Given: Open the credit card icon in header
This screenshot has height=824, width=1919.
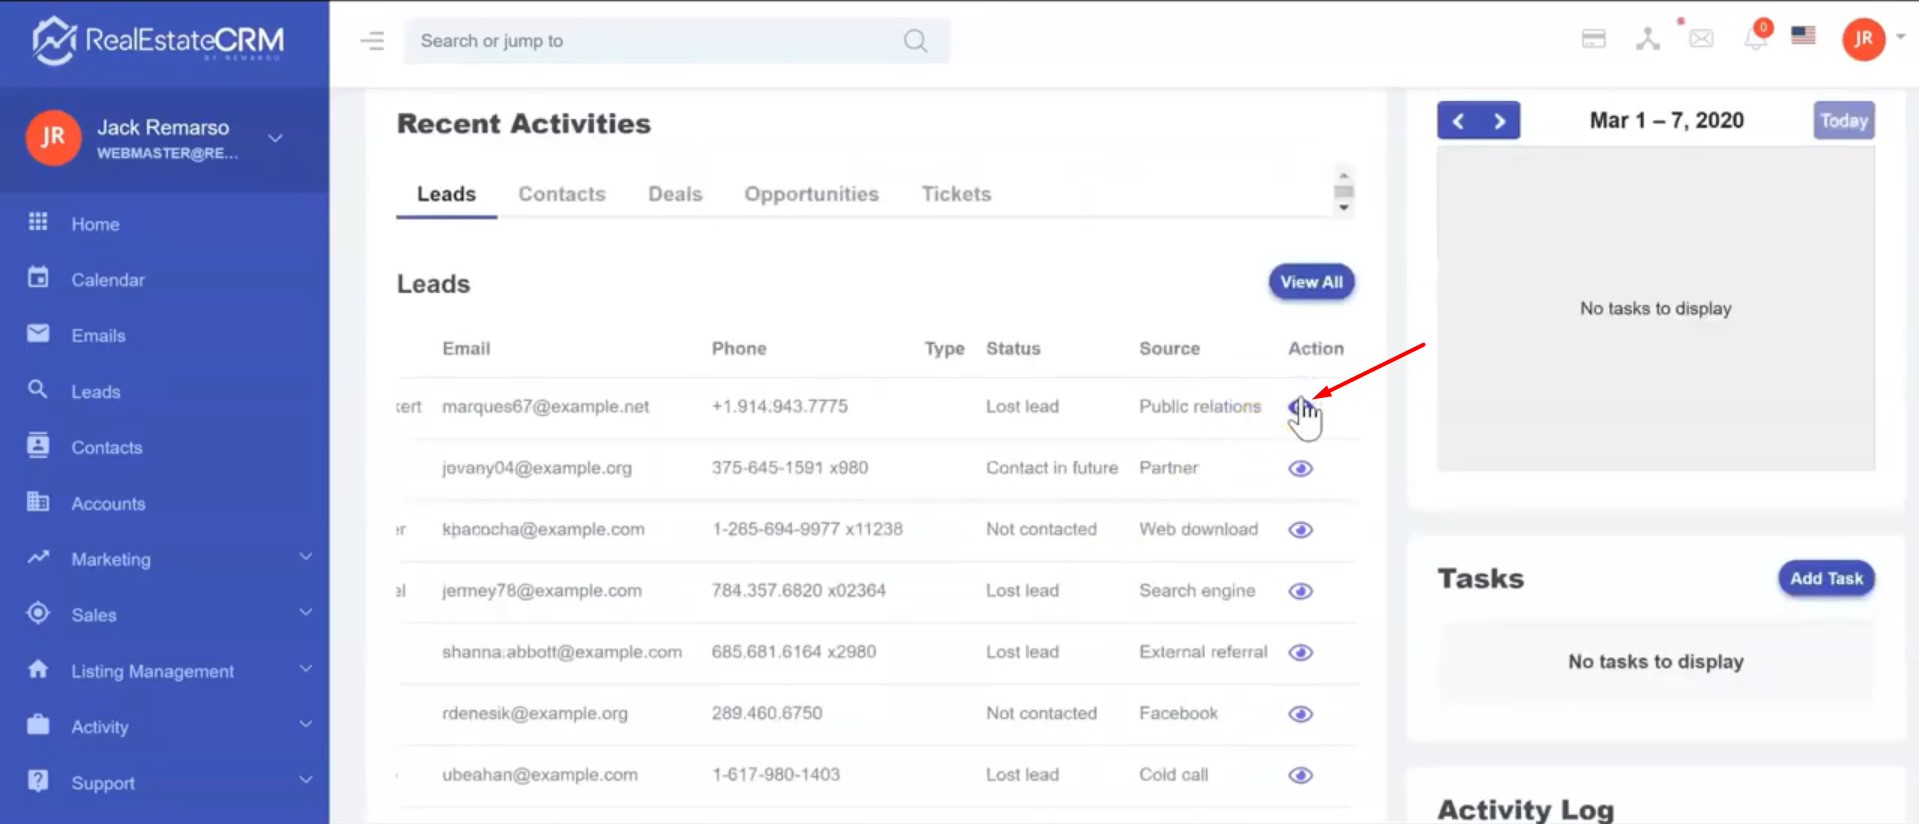Looking at the screenshot, I should pyautogui.click(x=1593, y=39).
